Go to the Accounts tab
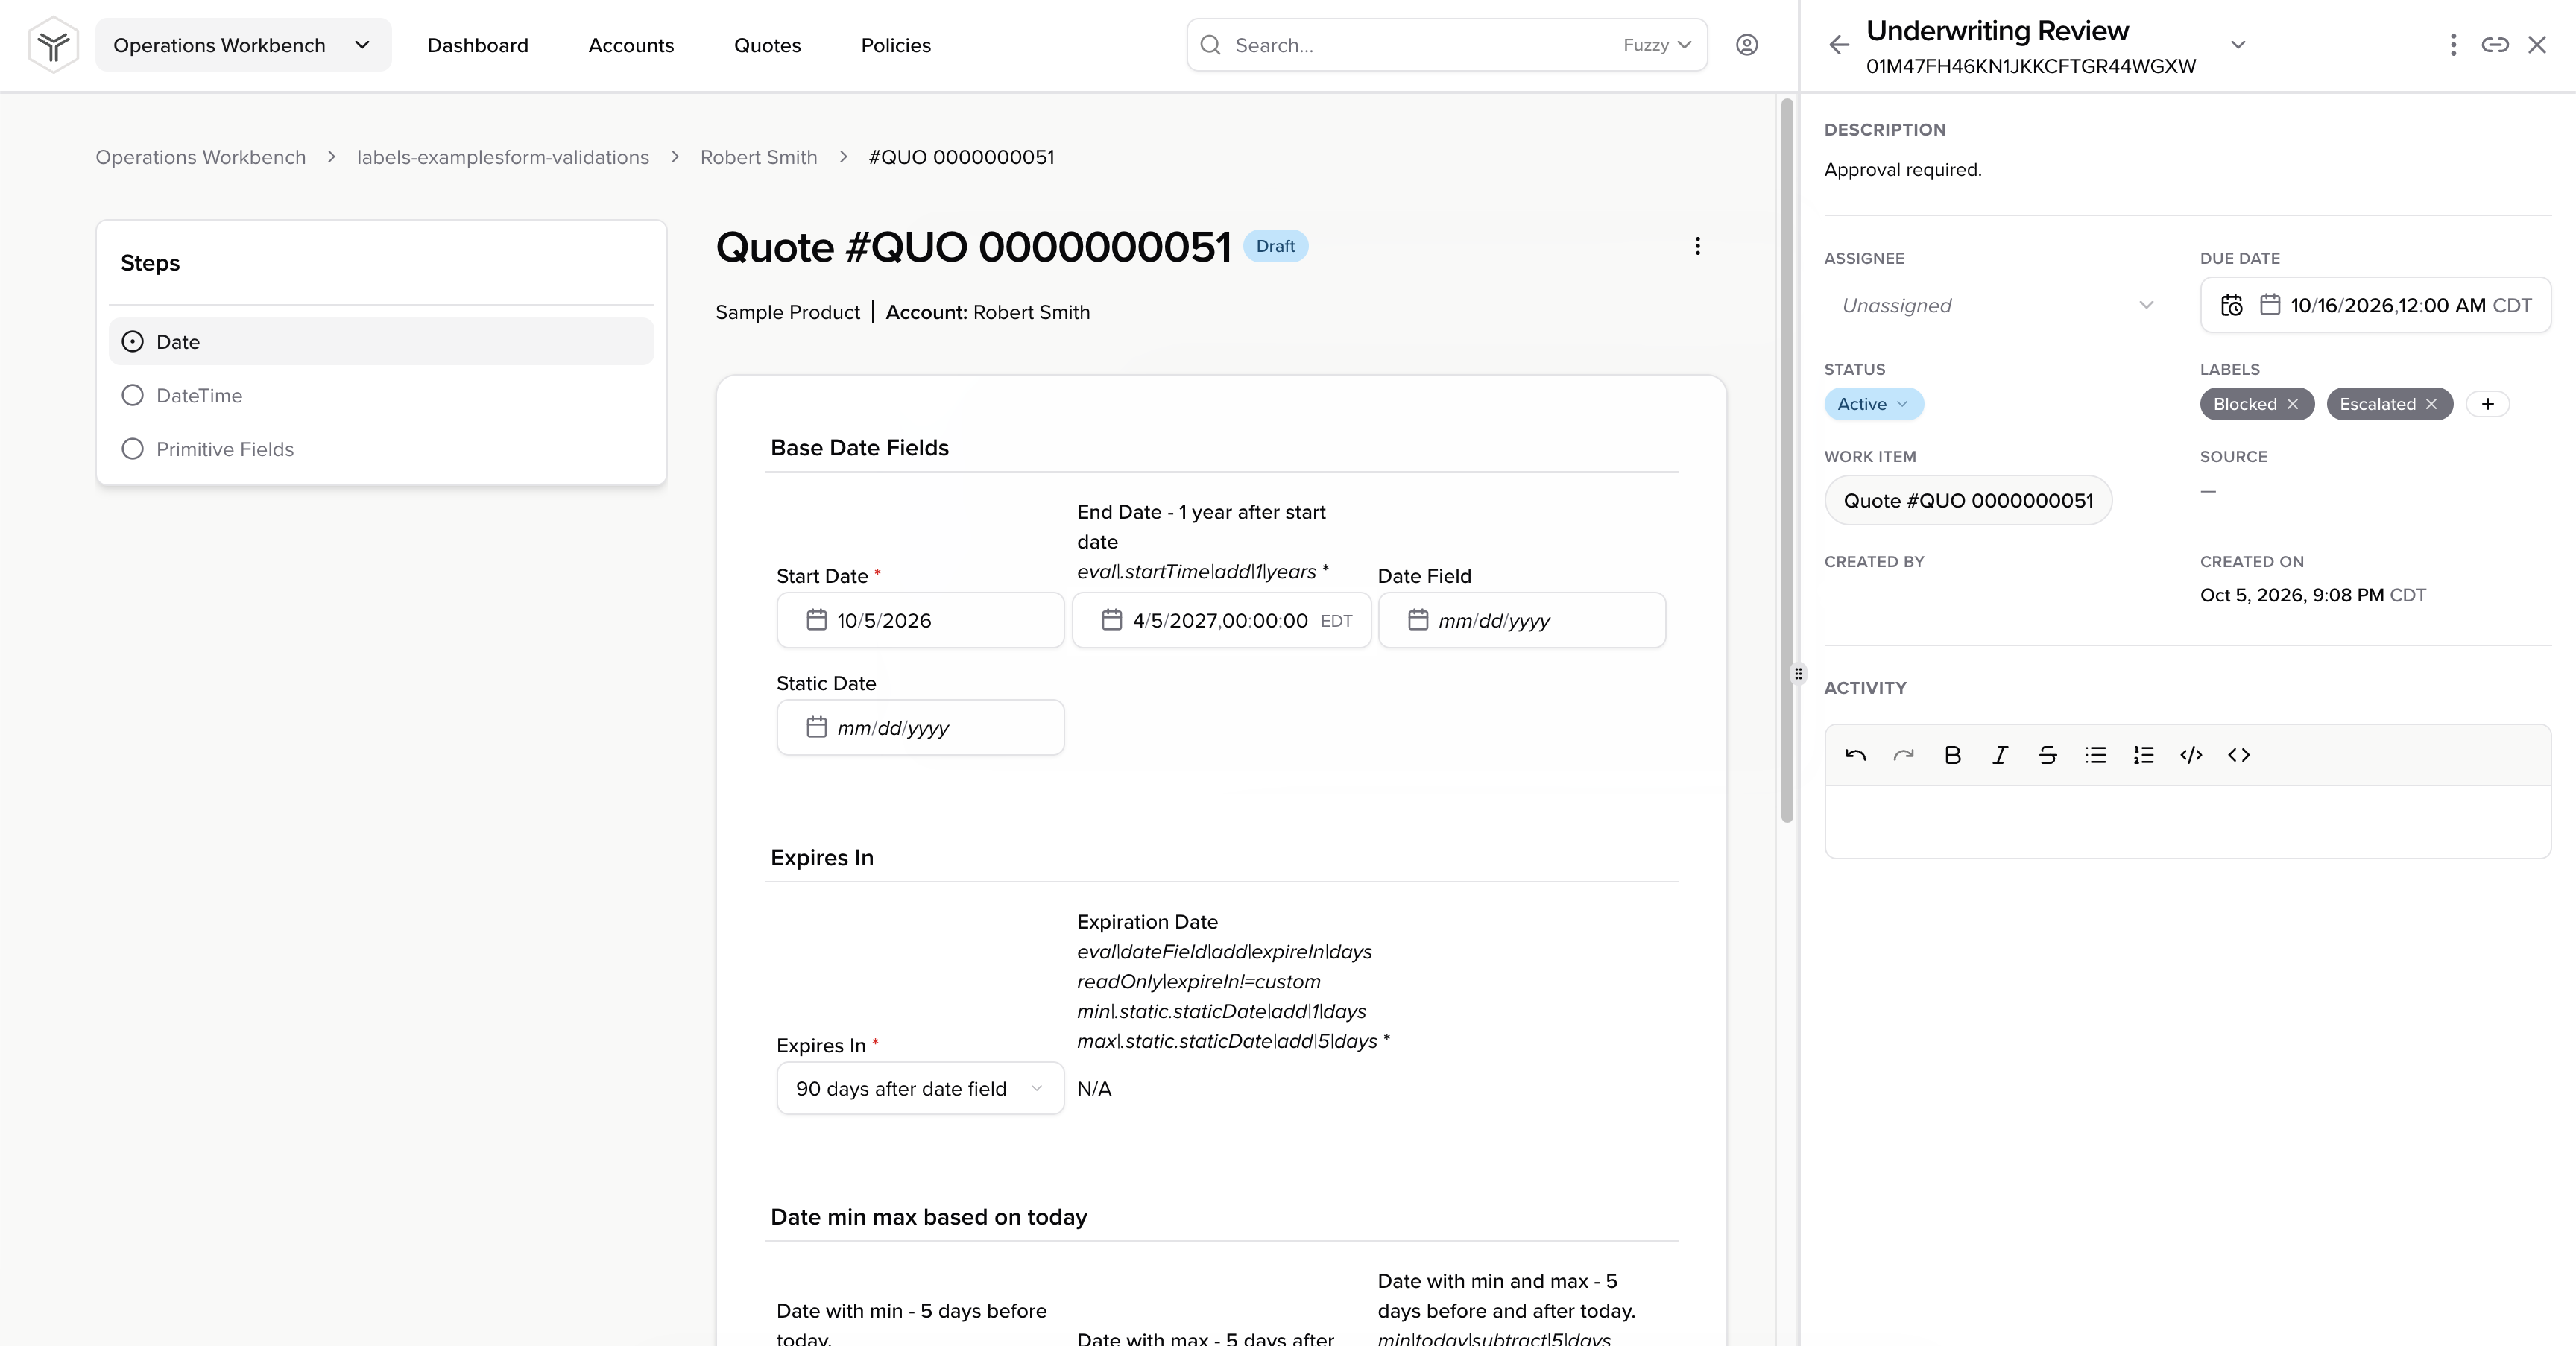Image resolution: width=2576 pixels, height=1346 pixels. point(631,45)
